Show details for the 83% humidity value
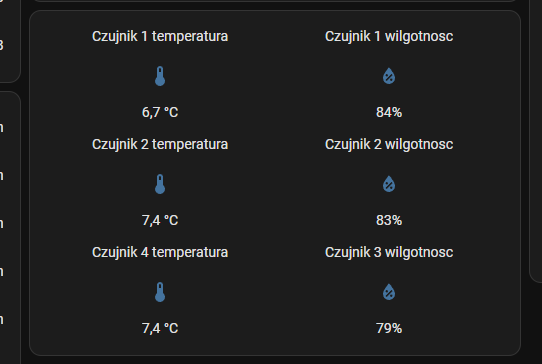The image size is (542, 364). tap(389, 220)
